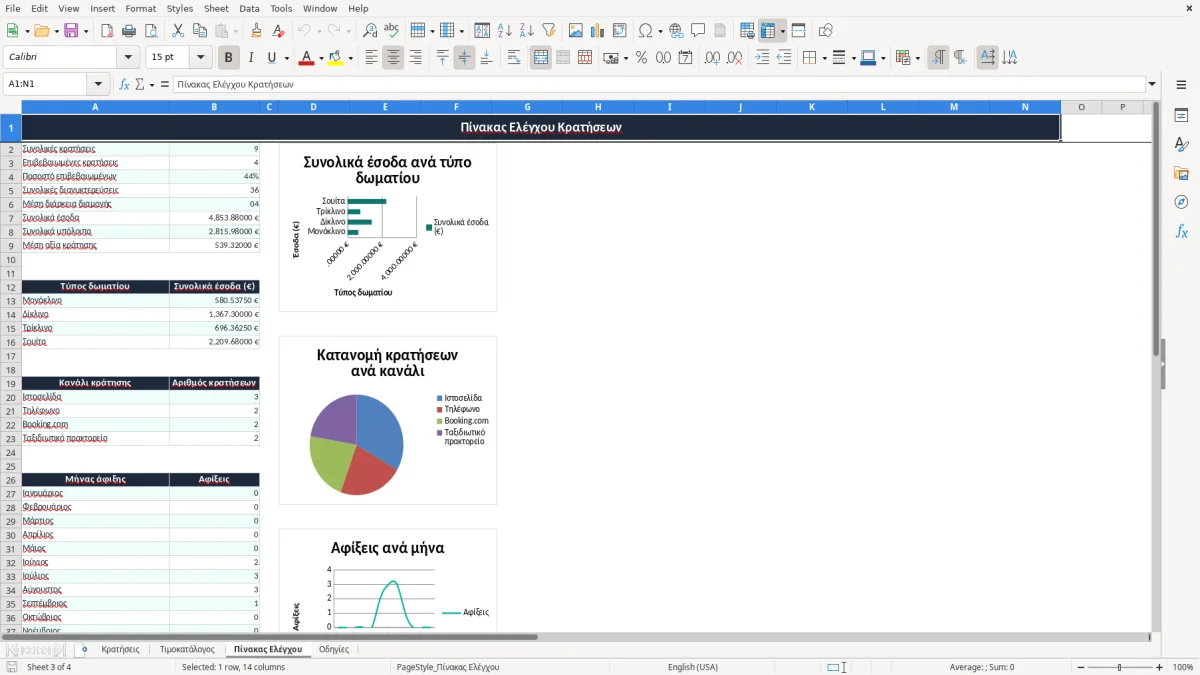The image size is (1200, 675).
Task: Toggle Center Vertically alignment
Action: click(x=464, y=58)
